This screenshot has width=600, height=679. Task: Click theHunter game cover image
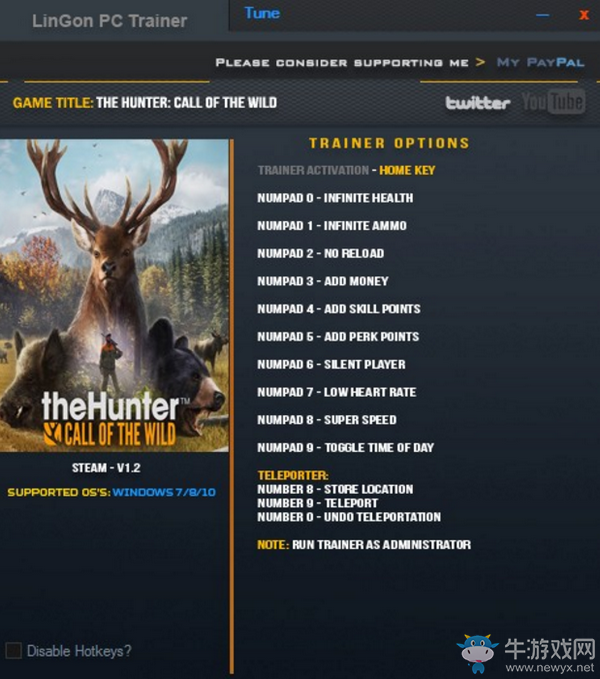click(x=114, y=295)
